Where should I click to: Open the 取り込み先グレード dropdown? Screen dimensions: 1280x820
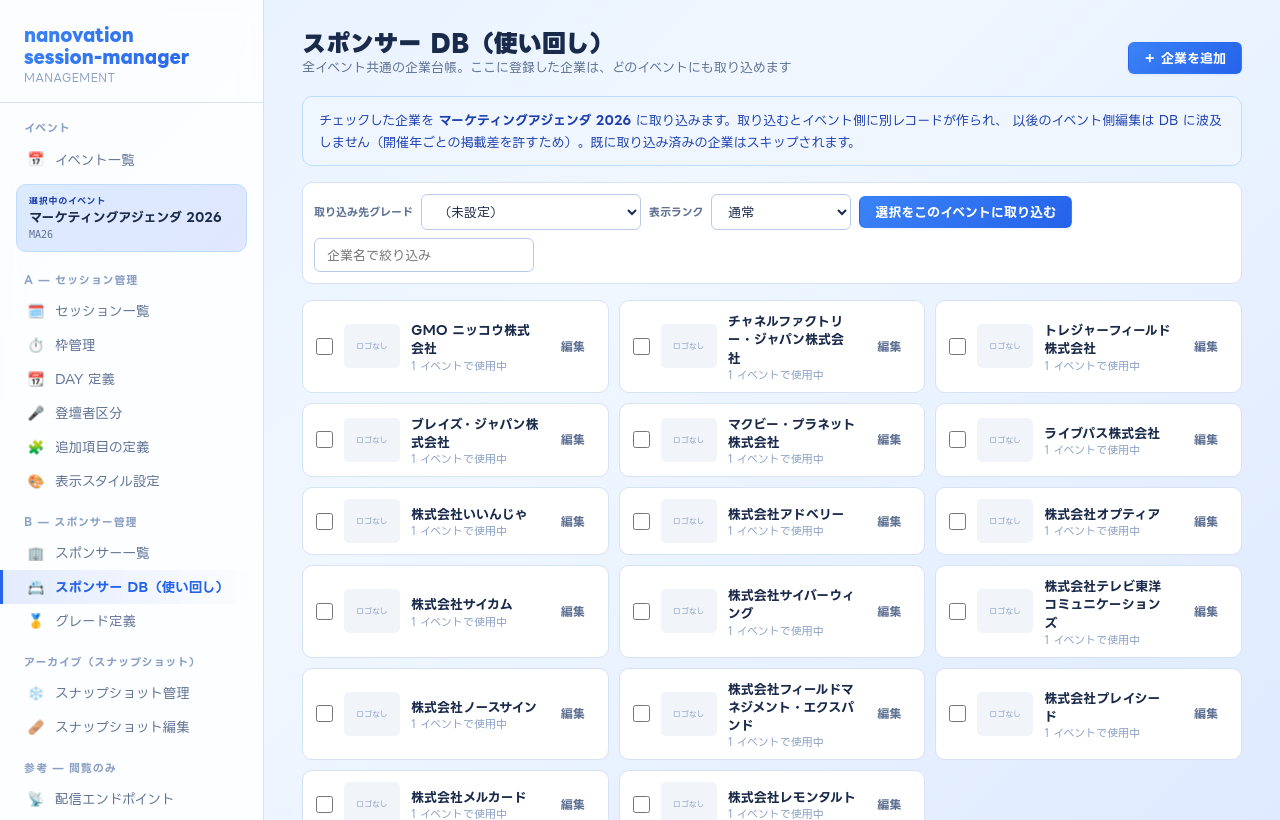click(x=531, y=212)
